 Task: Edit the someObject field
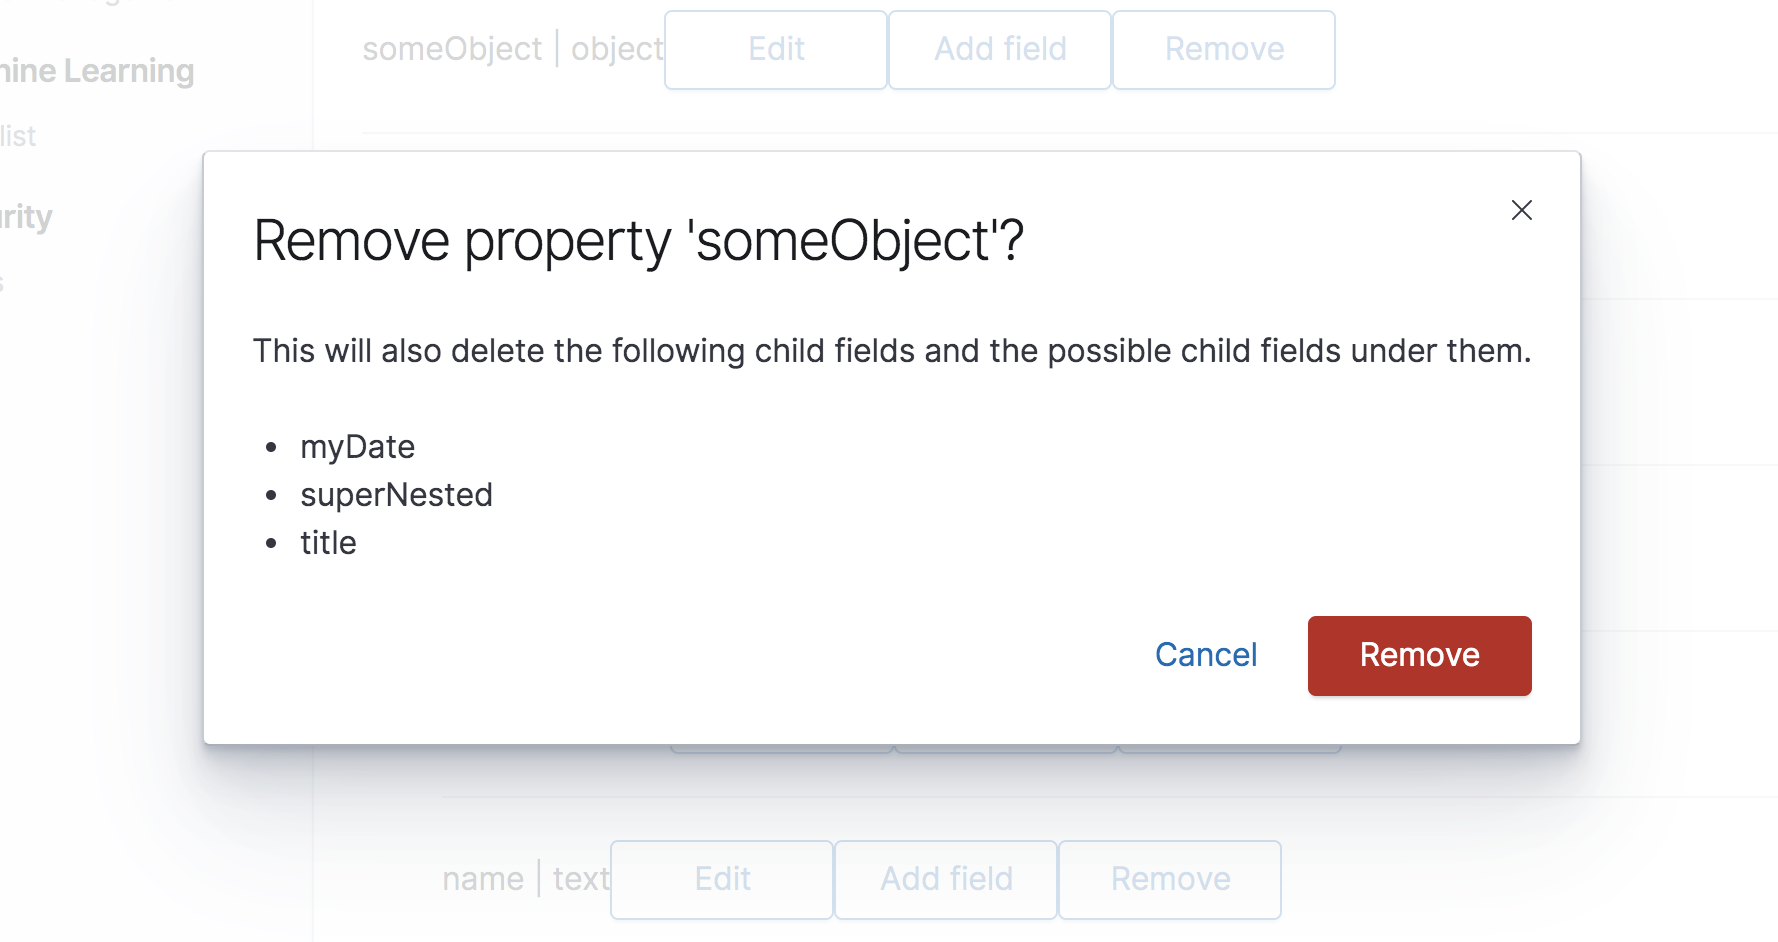(x=776, y=49)
